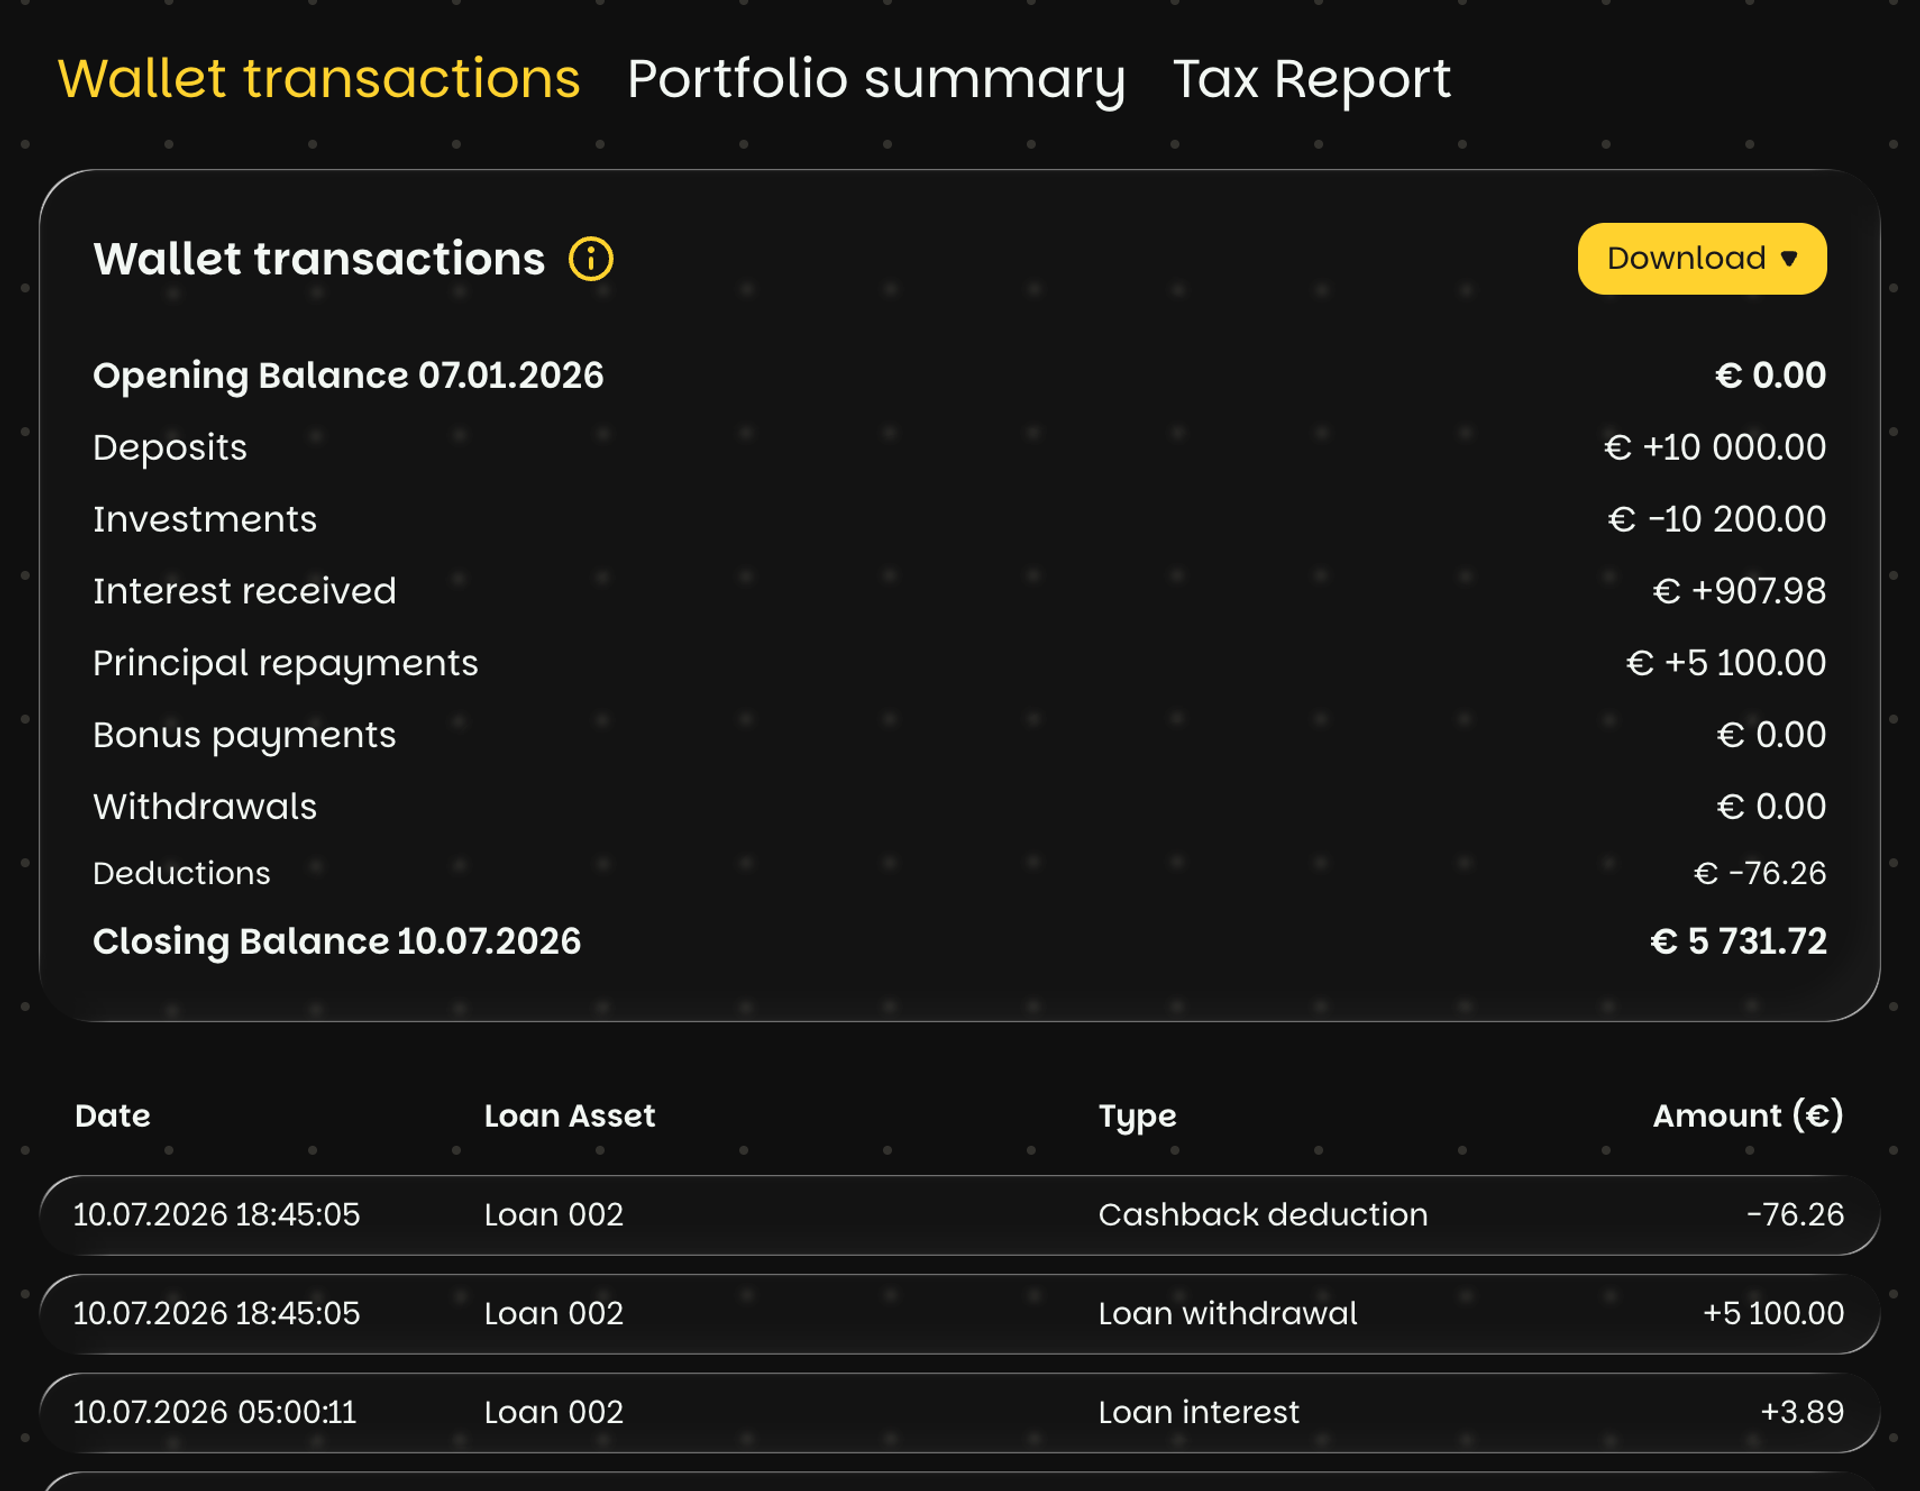Click the Closing Balance 10.07.2026 label
Image resolution: width=1920 pixels, height=1491 pixels.
pyautogui.click(x=337, y=942)
